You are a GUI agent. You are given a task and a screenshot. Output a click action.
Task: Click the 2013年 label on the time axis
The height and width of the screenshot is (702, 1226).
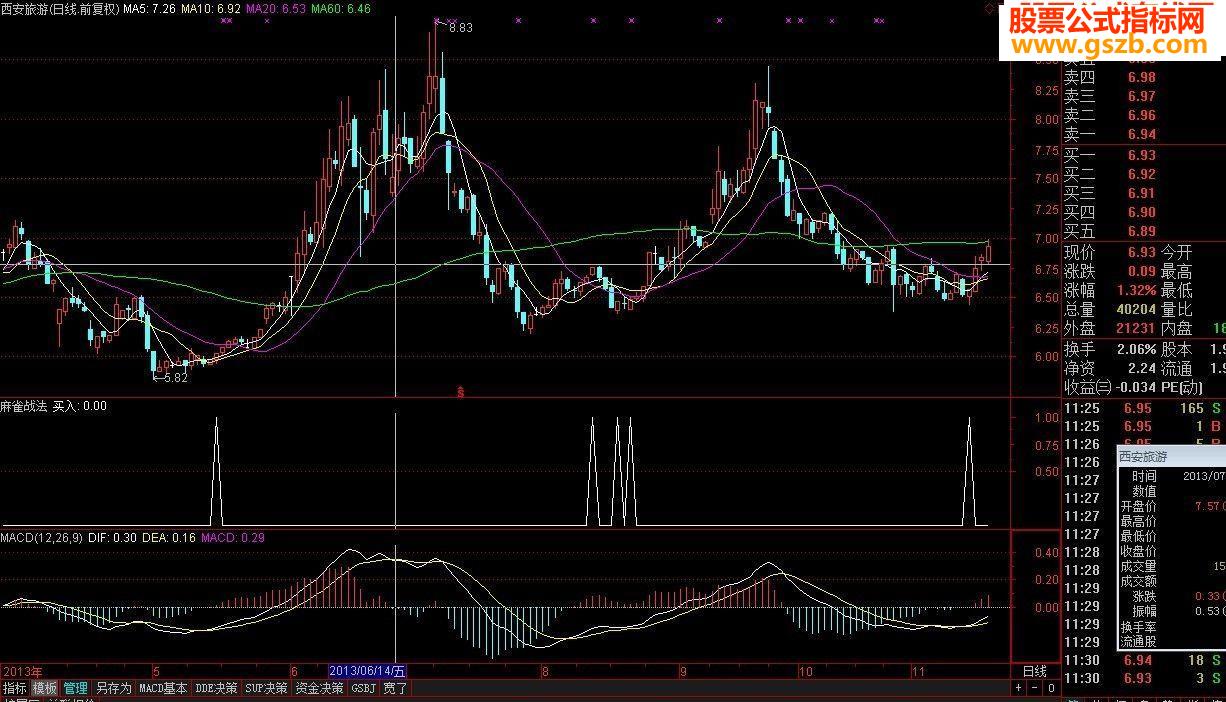[x=22, y=670]
